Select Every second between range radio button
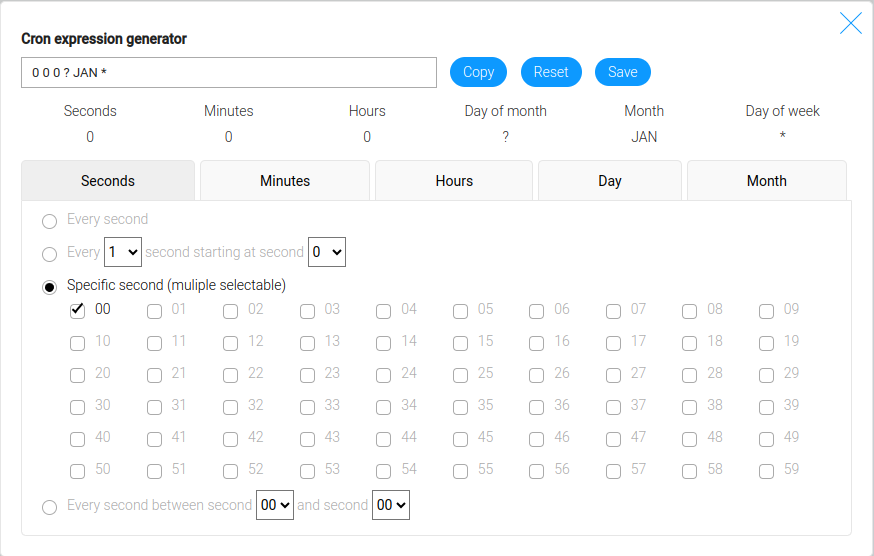Image resolution: width=874 pixels, height=556 pixels. pyautogui.click(x=49, y=507)
